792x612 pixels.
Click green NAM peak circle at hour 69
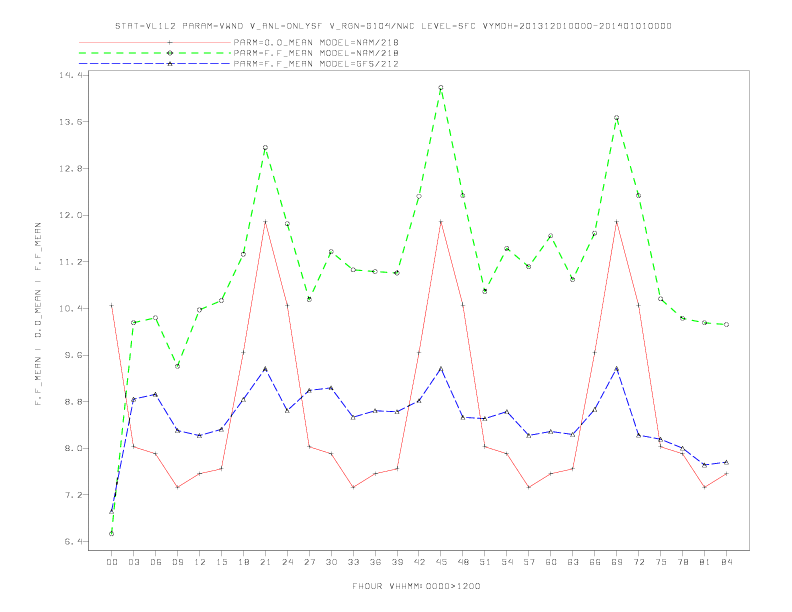click(x=617, y=118)
